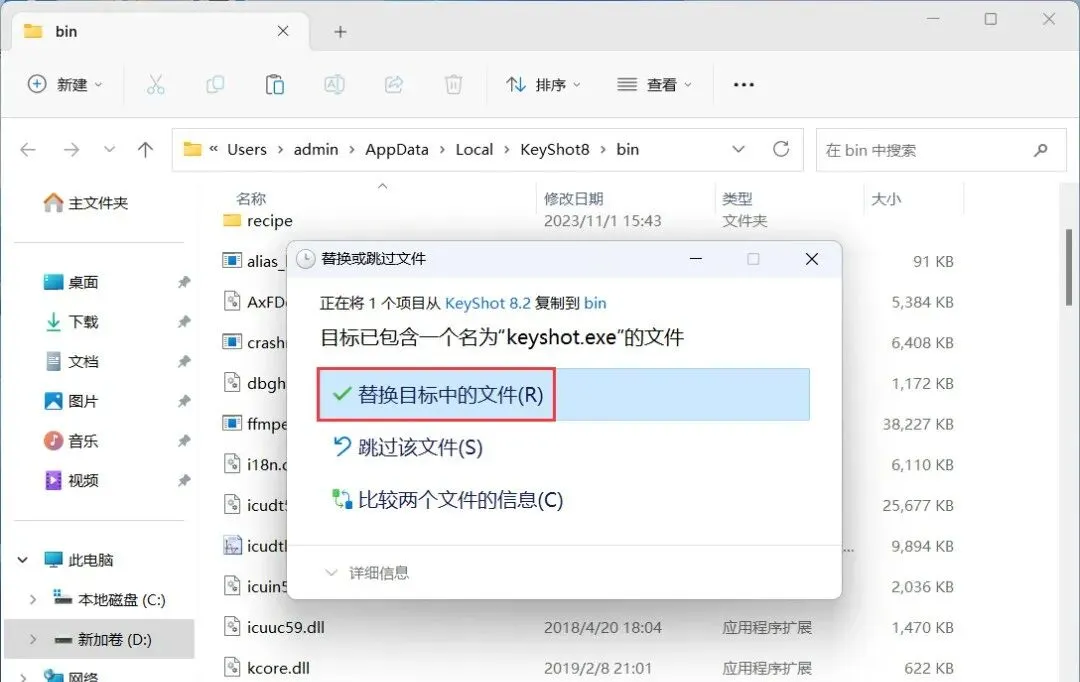Minimize the Replace or Skip dialog

pyautogui.click(x=696, y=259)
